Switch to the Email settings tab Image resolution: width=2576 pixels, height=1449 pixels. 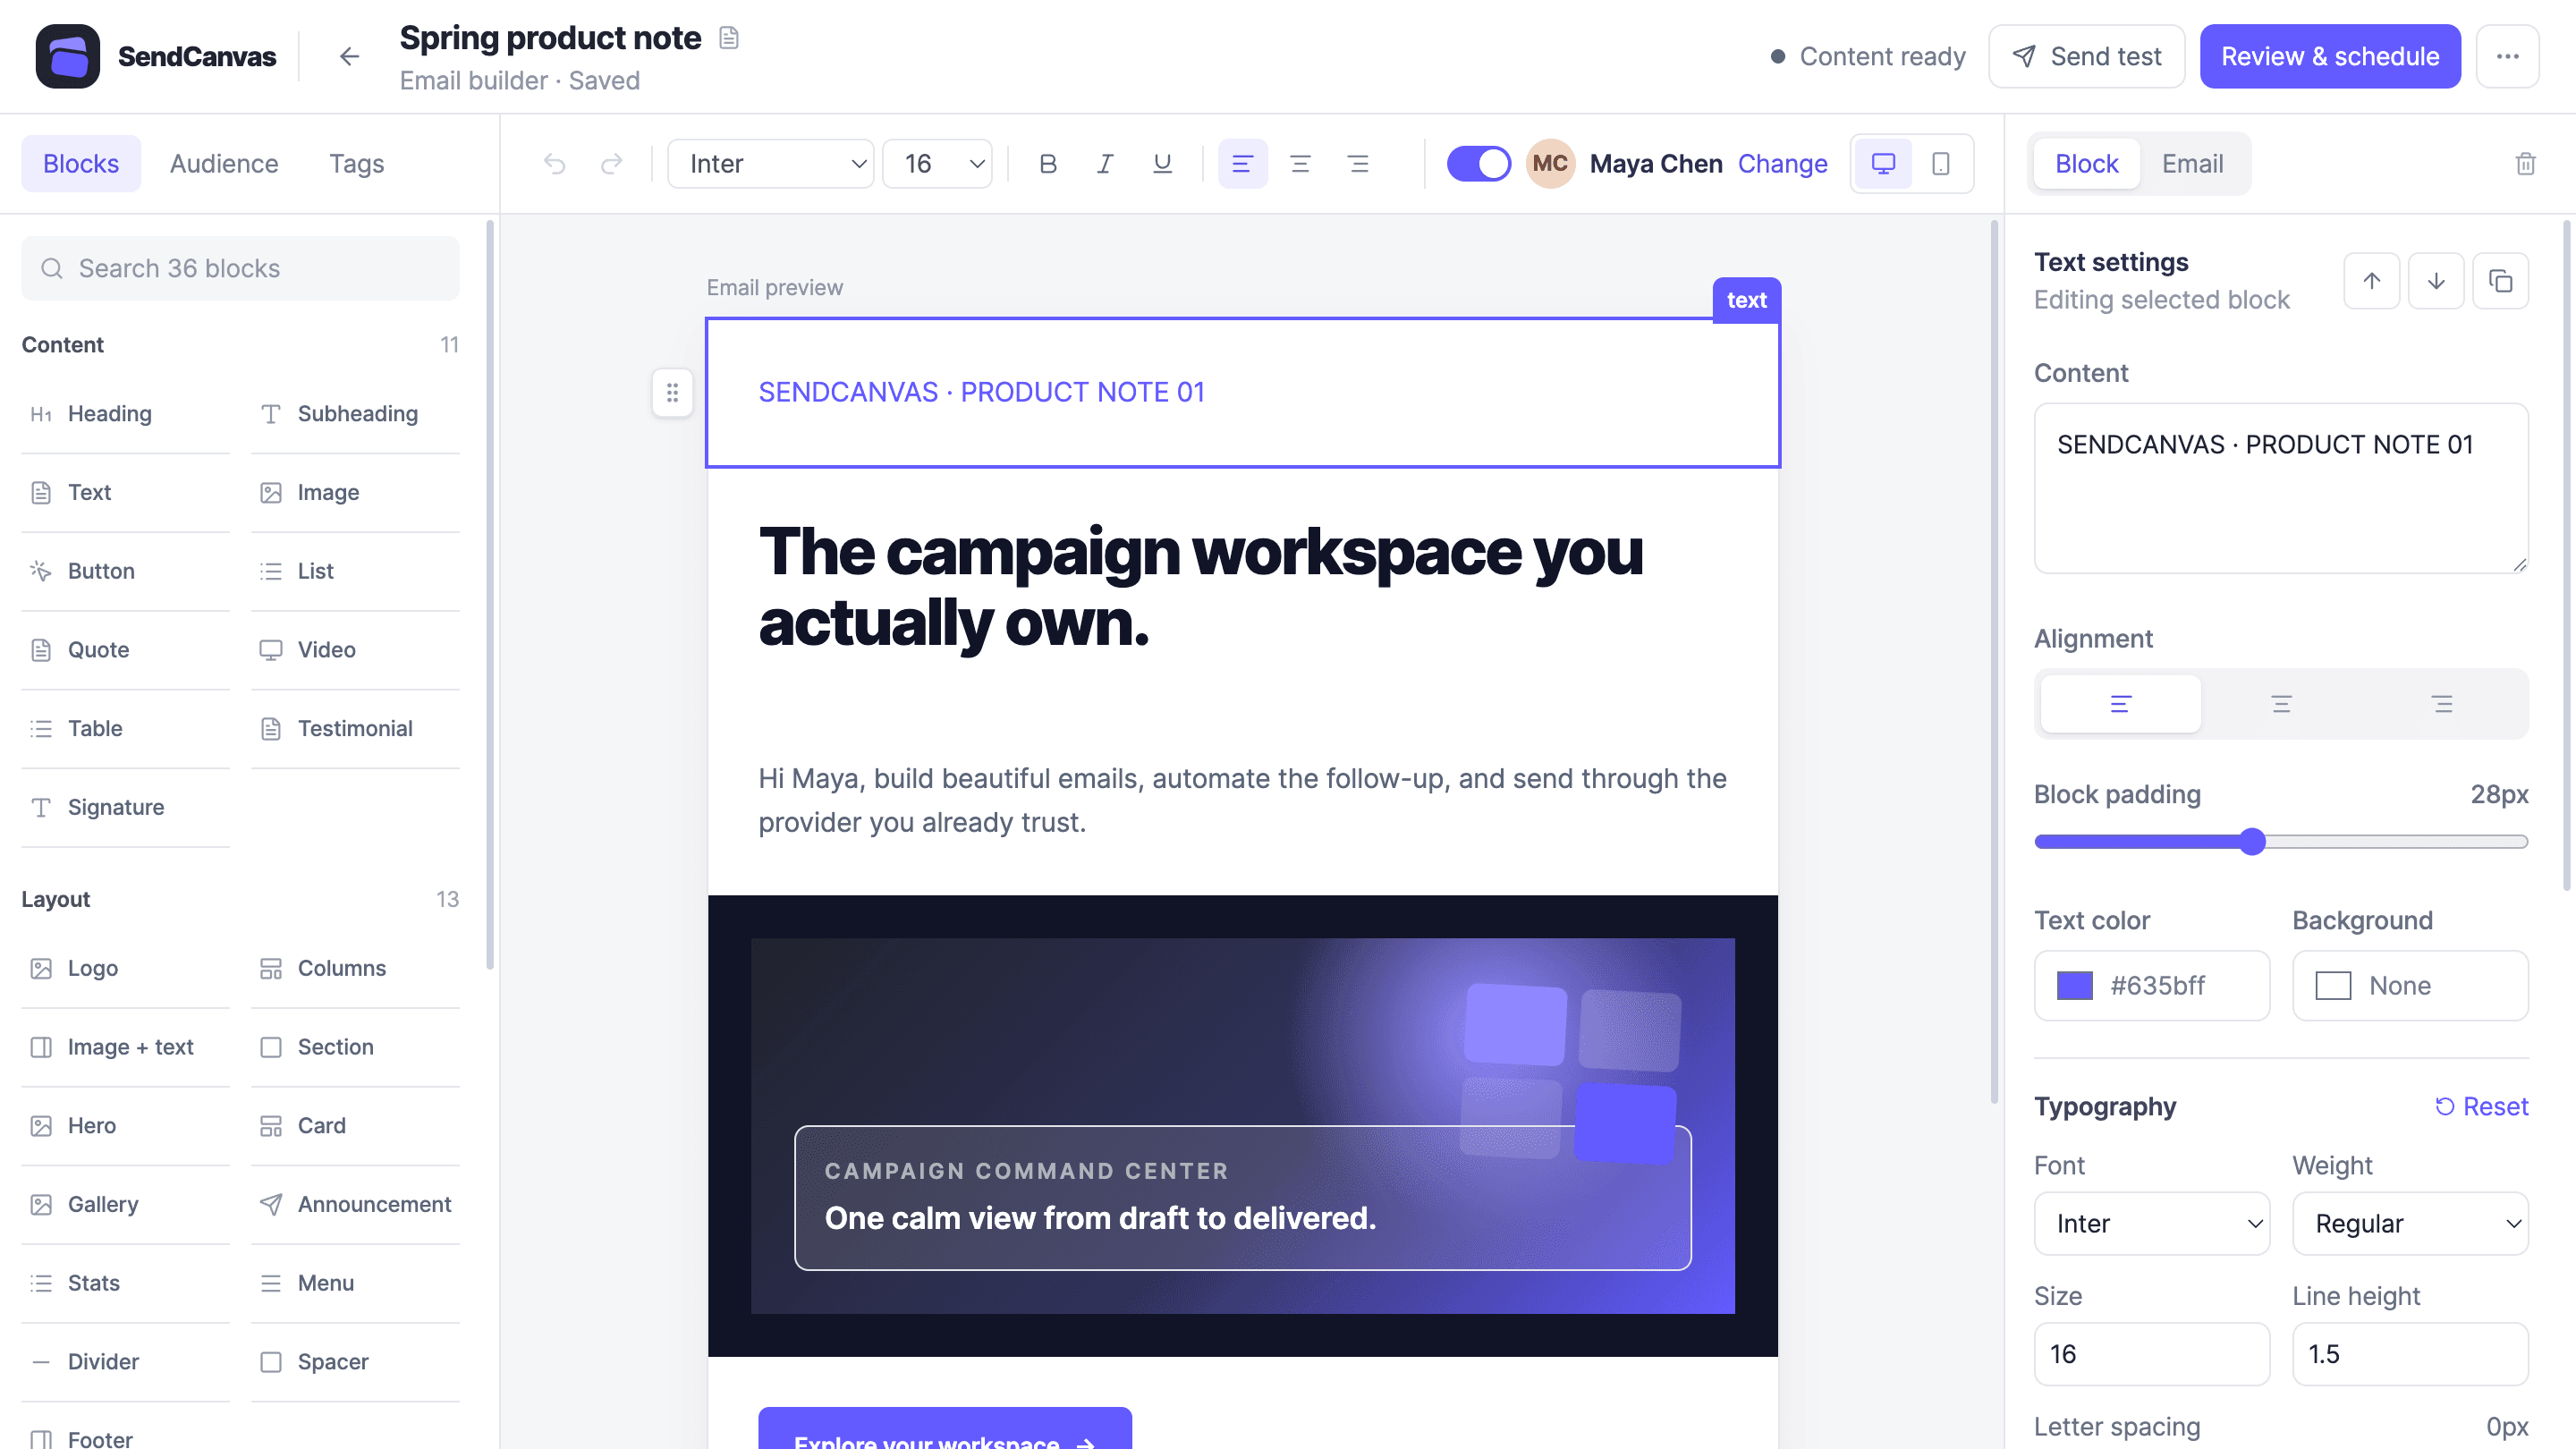2192,163
